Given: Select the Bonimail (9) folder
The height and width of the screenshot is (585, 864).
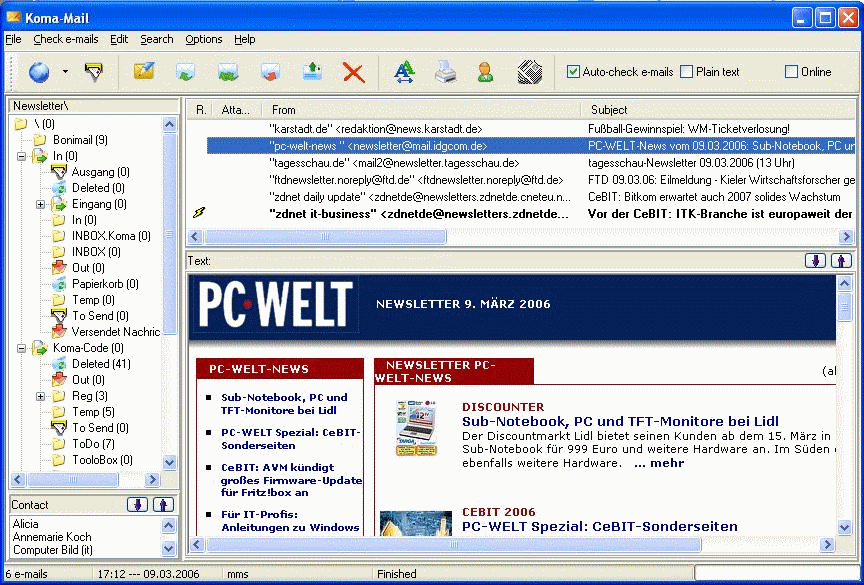Looking at the screenshot, I should 80,140.
